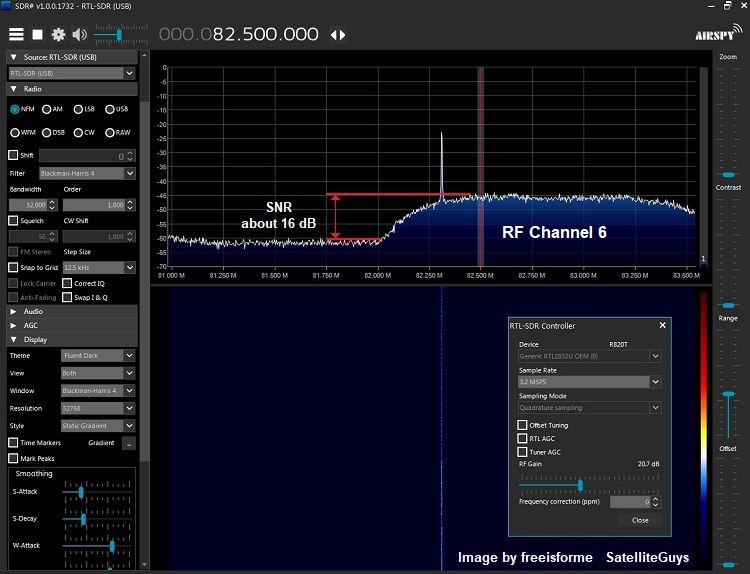Open the hamburger main menu
The width and height of the screenshot is (750, 574).
(17, 34)
